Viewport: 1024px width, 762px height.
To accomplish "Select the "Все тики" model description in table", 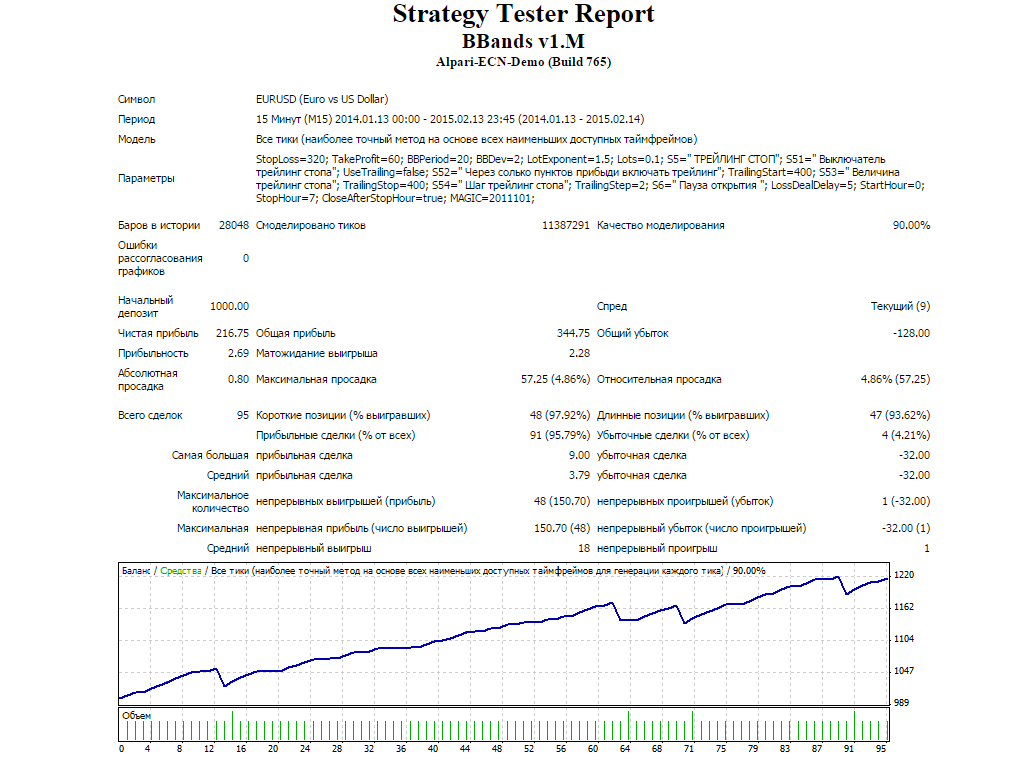I will [x=476, y=139].
